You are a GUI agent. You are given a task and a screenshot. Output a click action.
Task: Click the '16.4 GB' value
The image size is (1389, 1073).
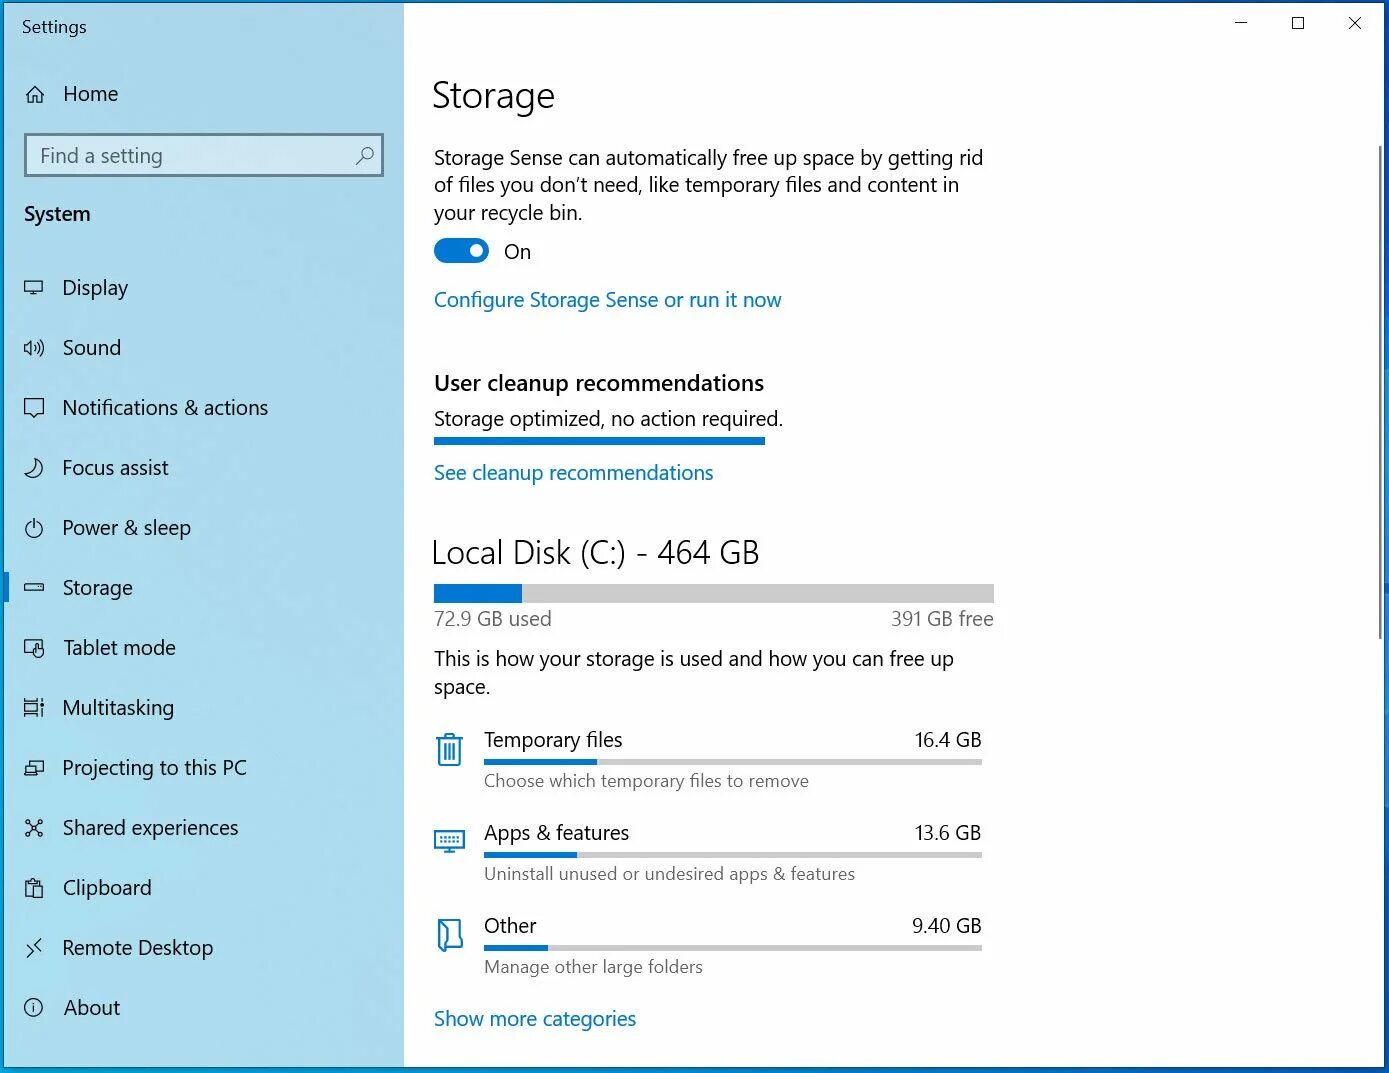[x=948, y=740]
